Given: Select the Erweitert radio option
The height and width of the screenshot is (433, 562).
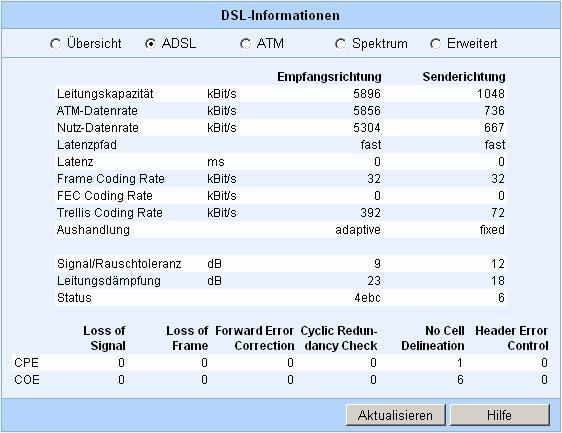Looking at the screenshot, I should coord(435,44).
